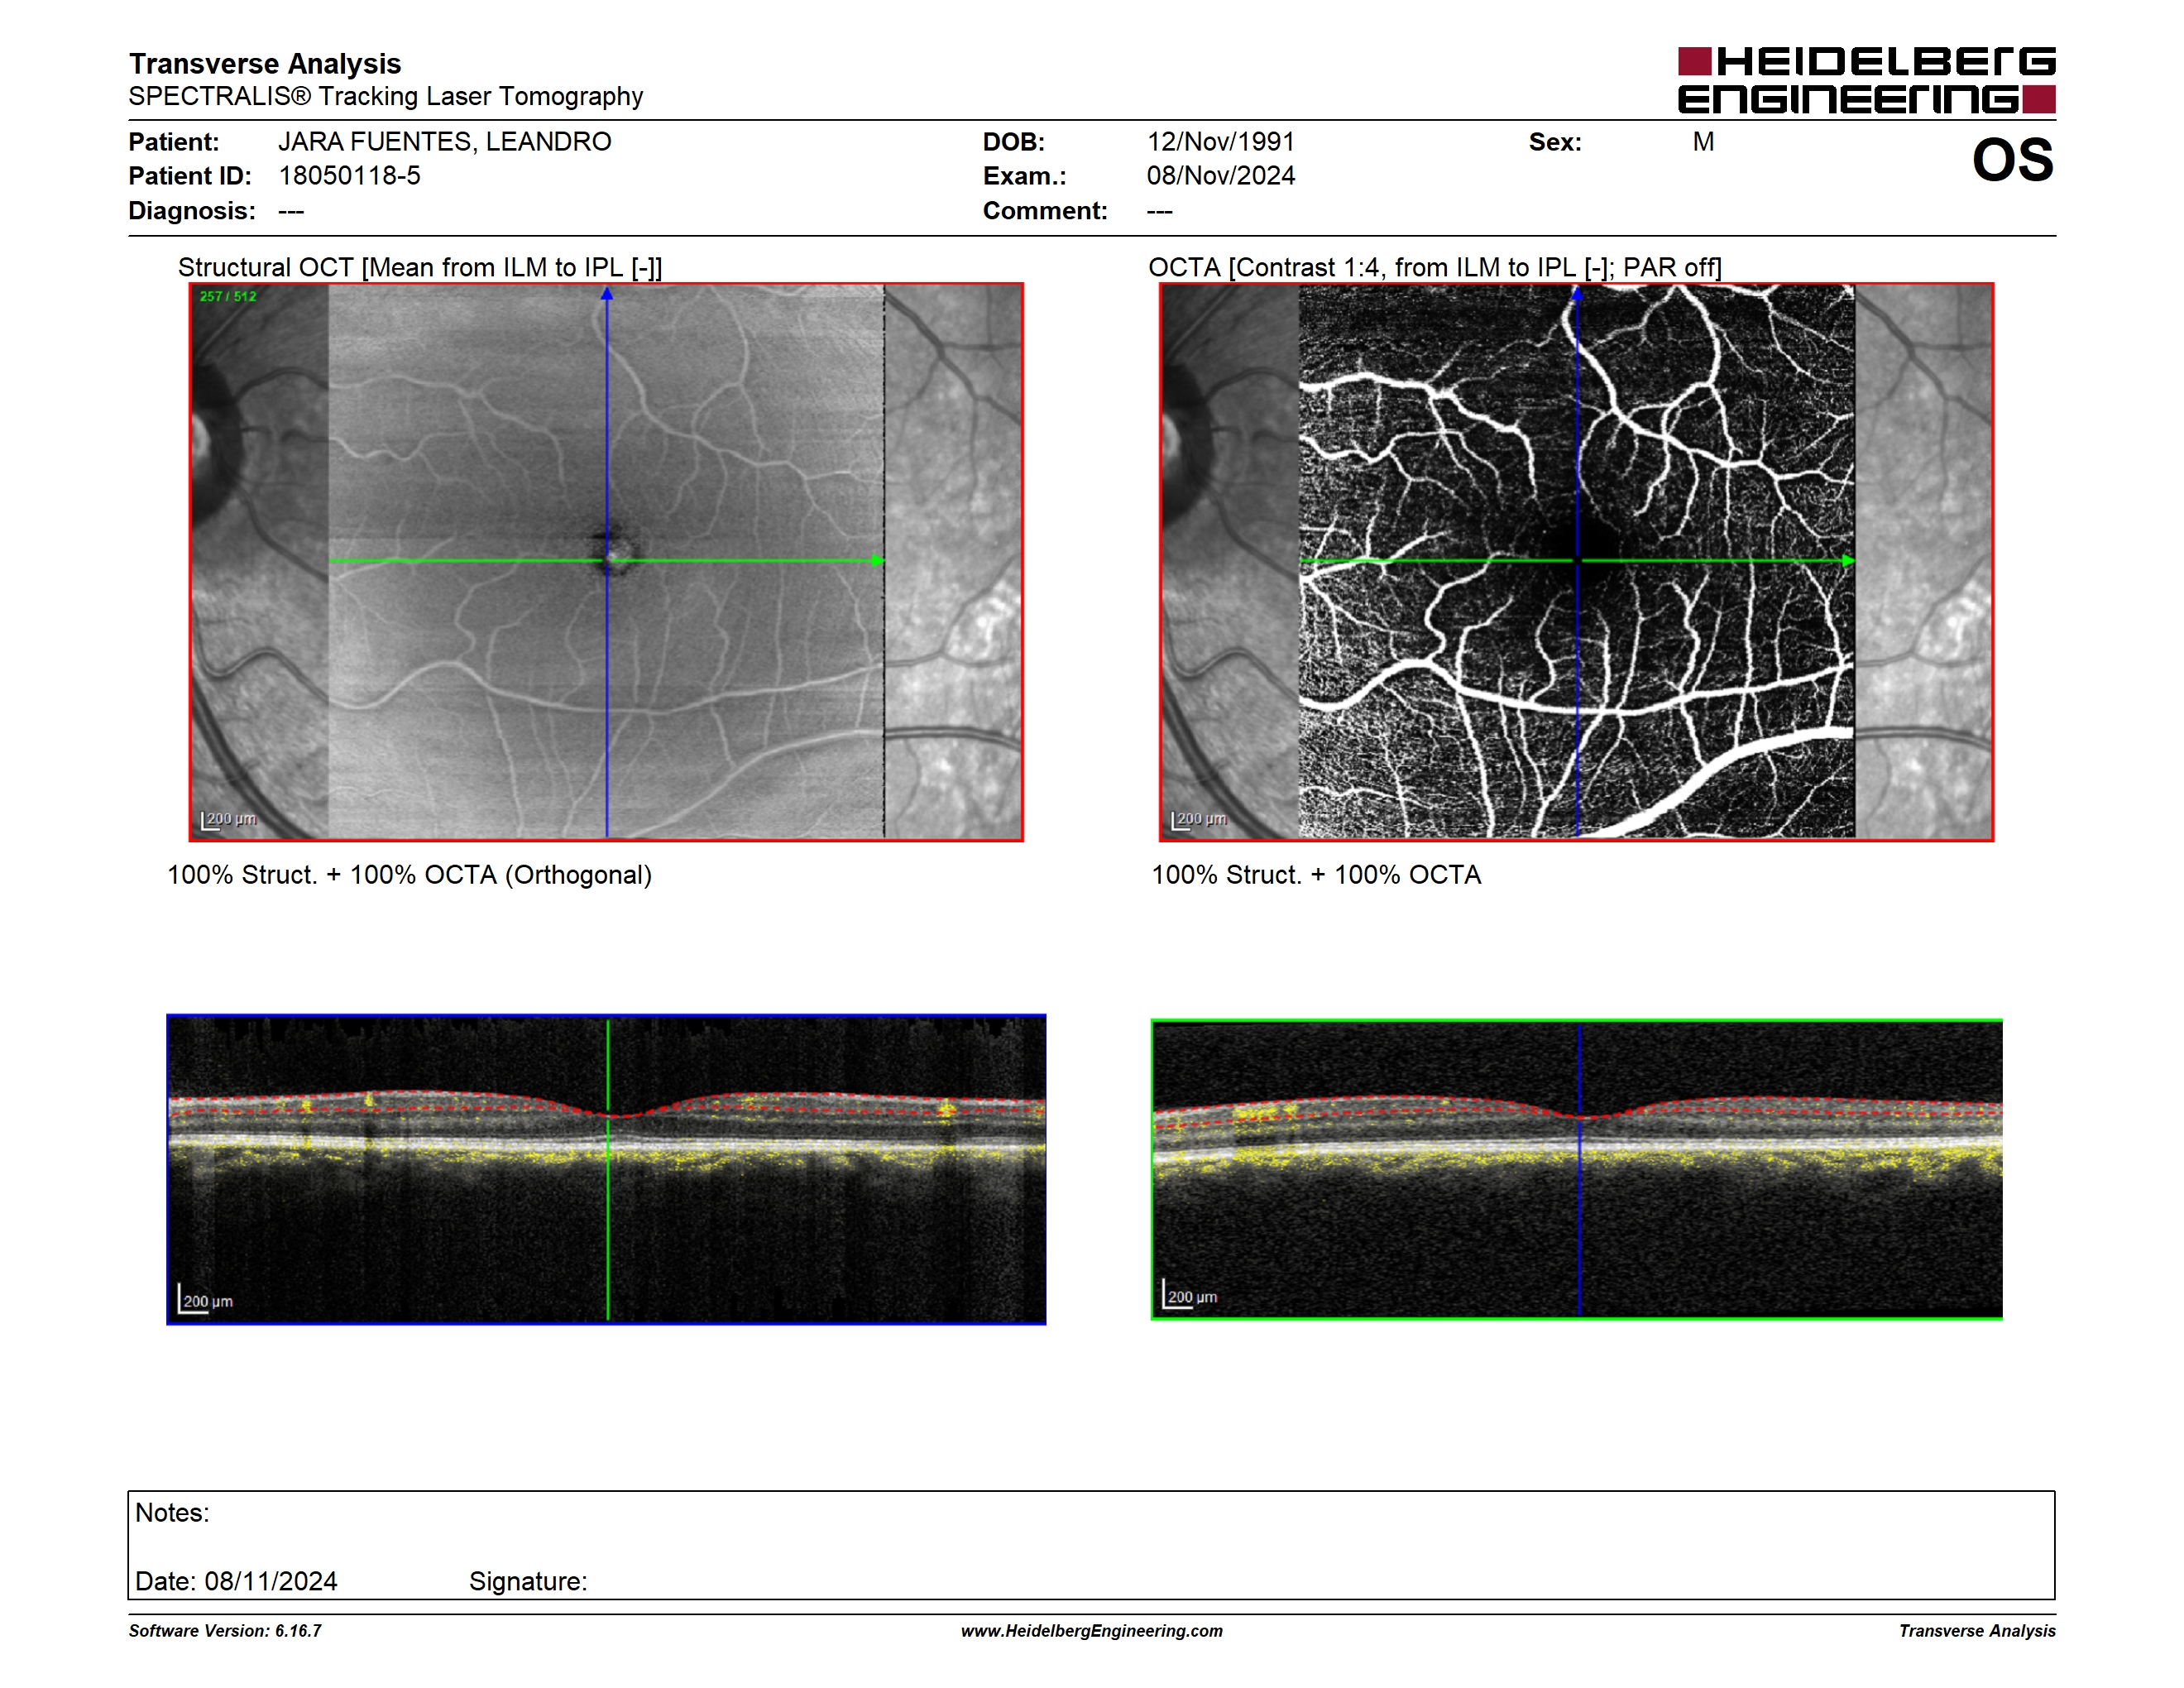Click the 257 / 512 scan counter
This screenshot has height=1688, width=2184.
pyautogui.click(x=228, y=296)
